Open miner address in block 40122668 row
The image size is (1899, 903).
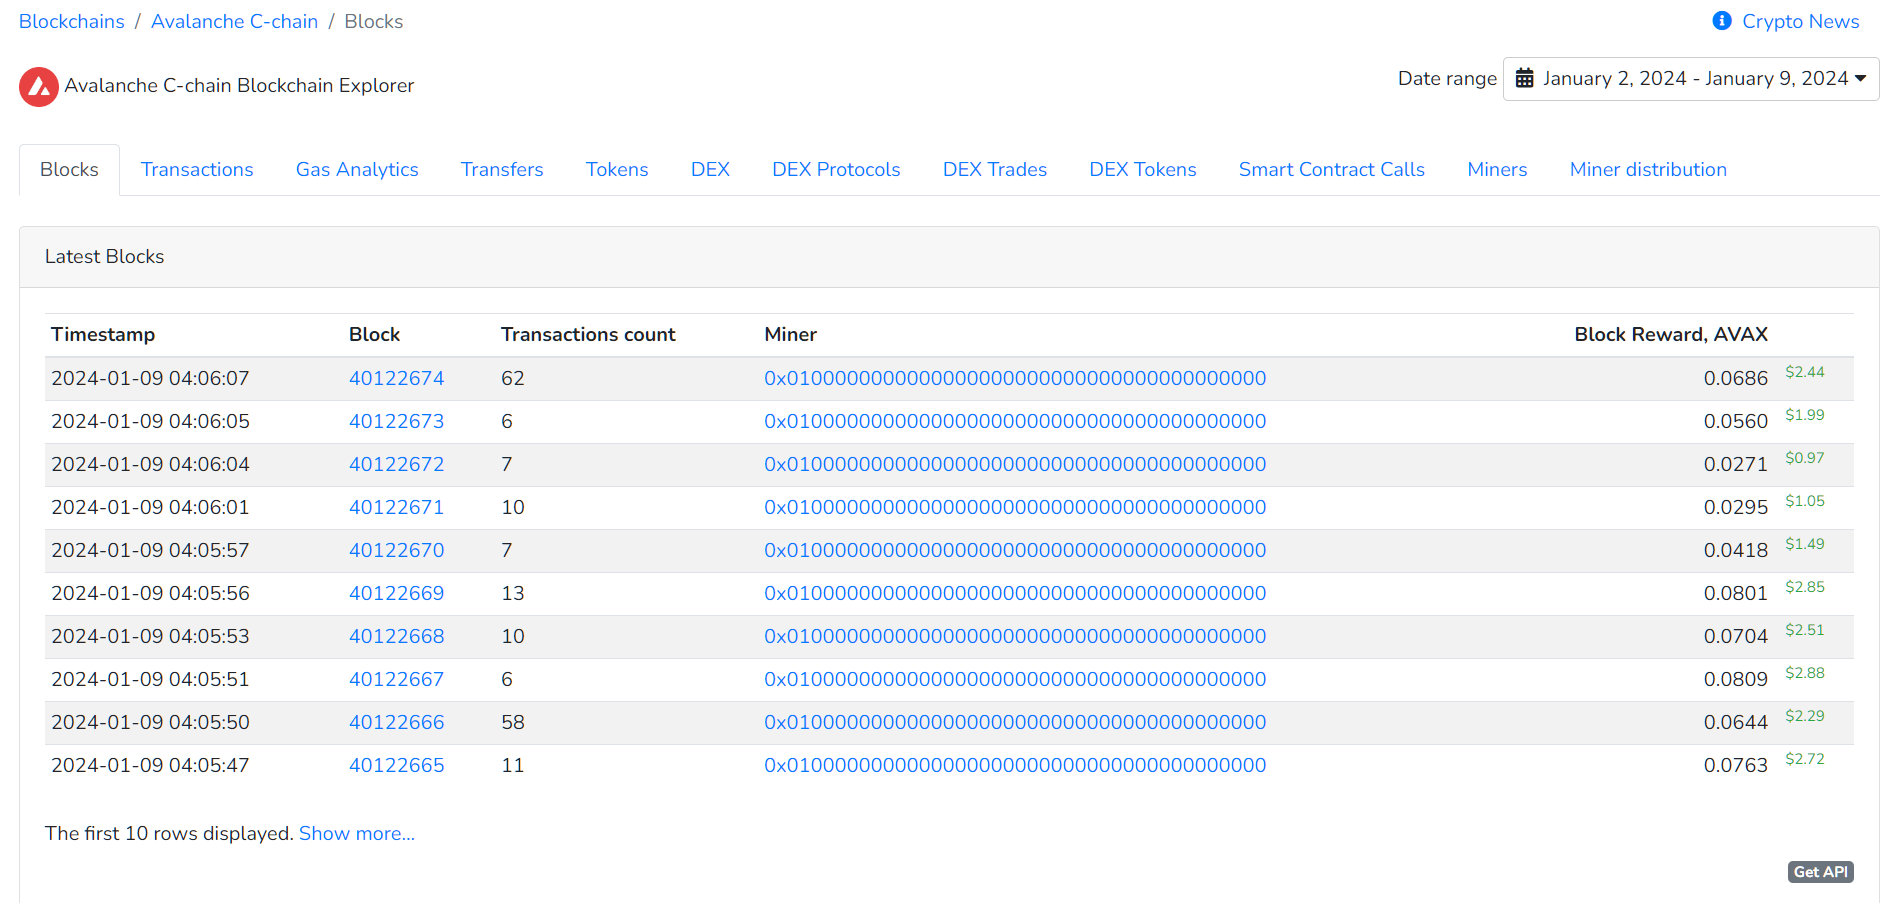(1015, 637)
